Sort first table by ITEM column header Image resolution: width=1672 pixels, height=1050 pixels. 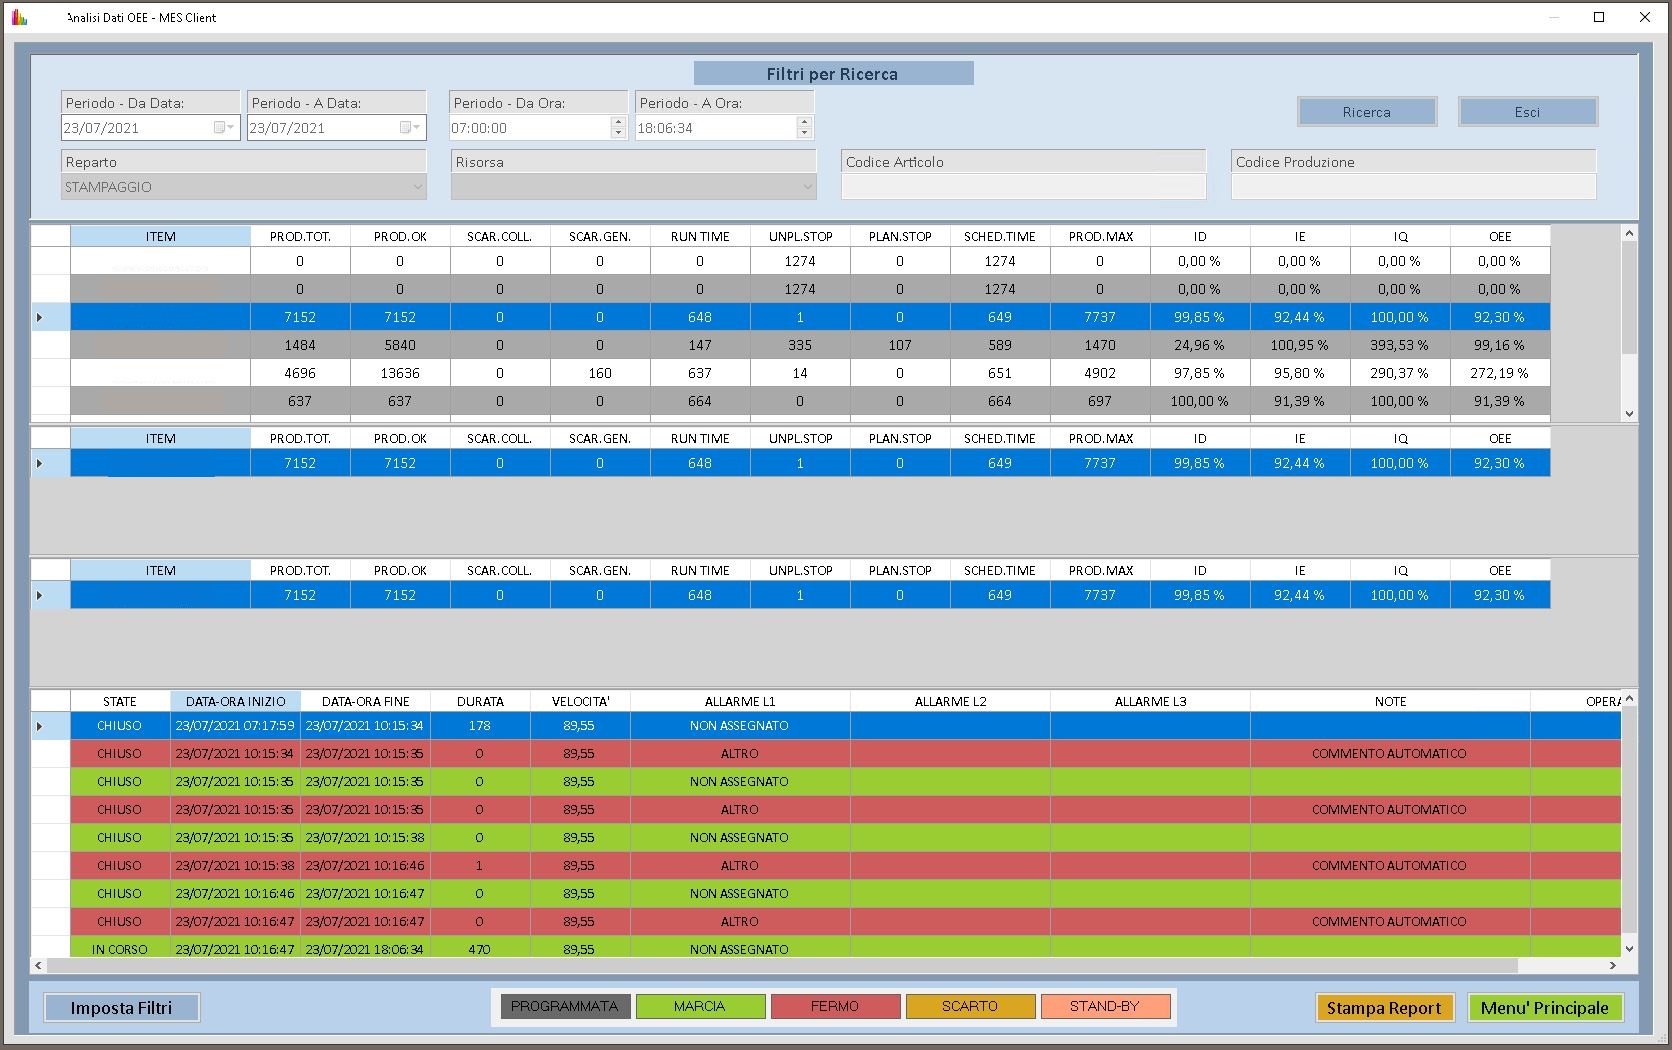160,237
